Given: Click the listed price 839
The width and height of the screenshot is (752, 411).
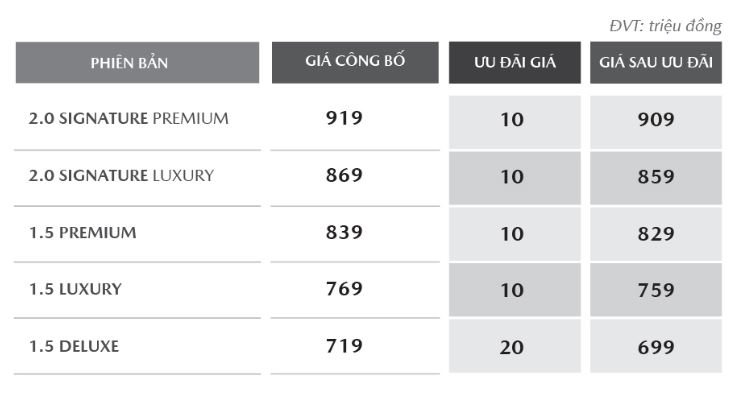Looking at the screenshot, I should click(x=344, y=232).
